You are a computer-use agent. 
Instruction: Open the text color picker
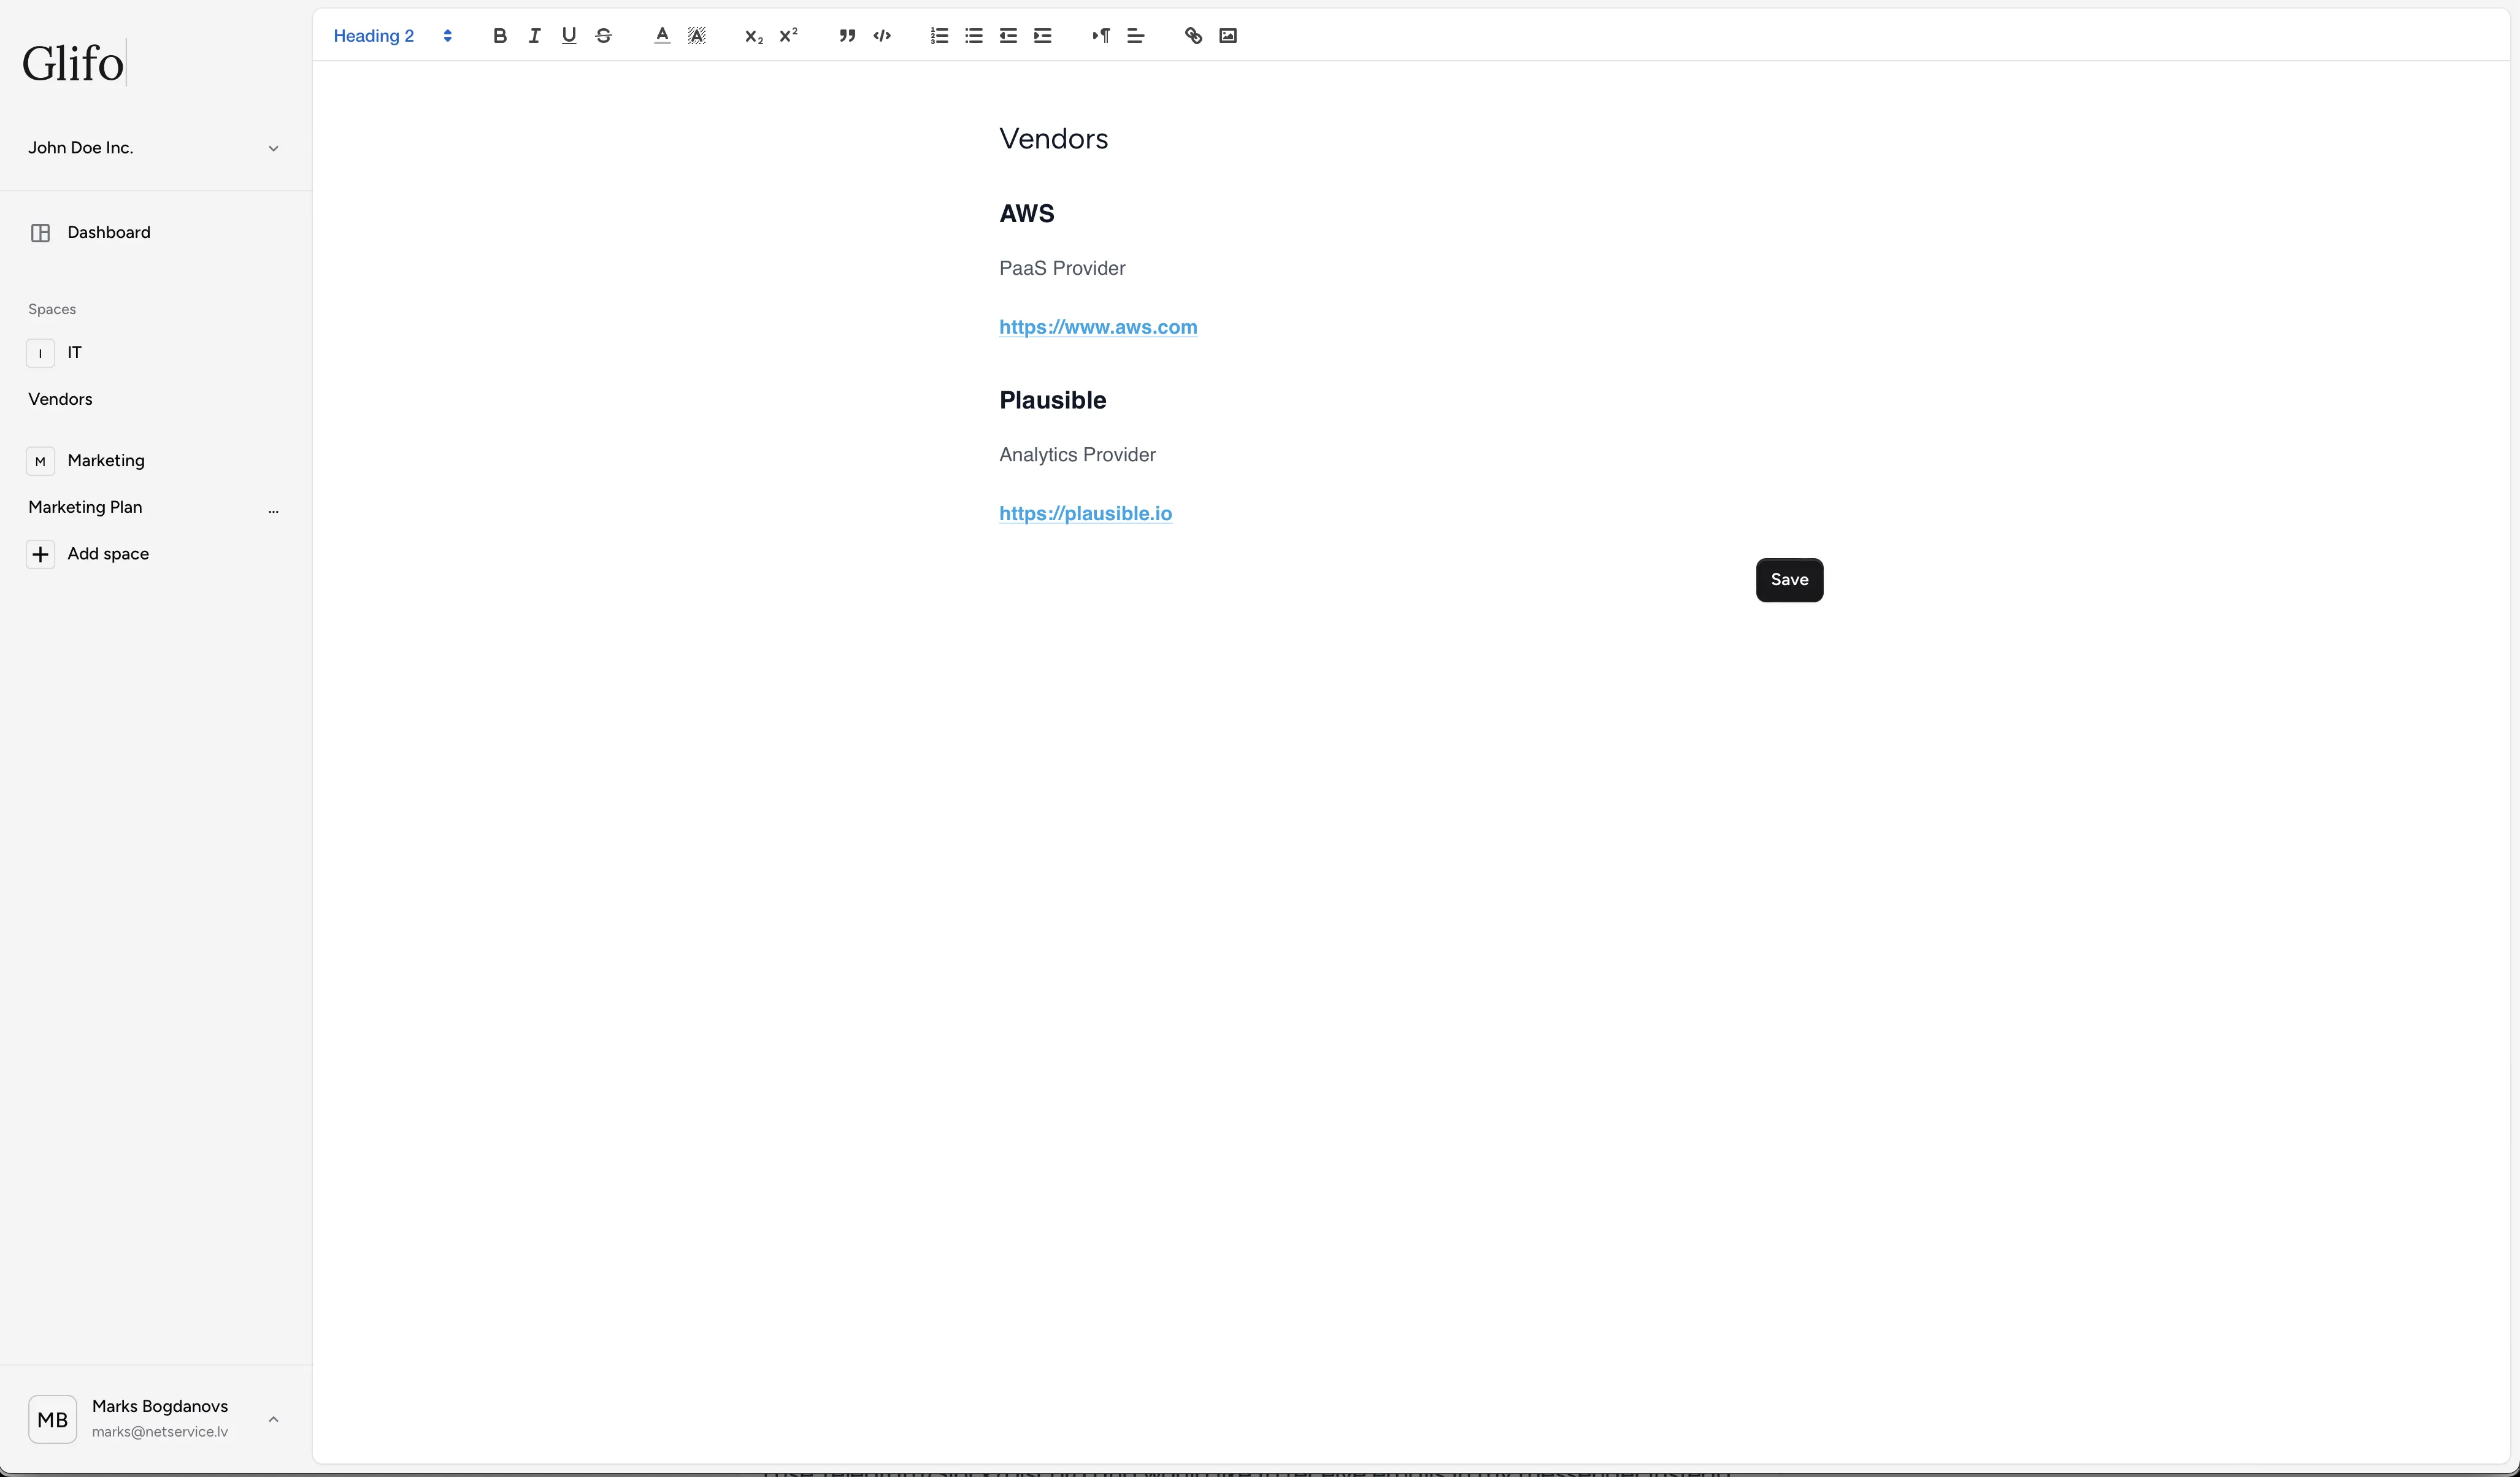662,36
